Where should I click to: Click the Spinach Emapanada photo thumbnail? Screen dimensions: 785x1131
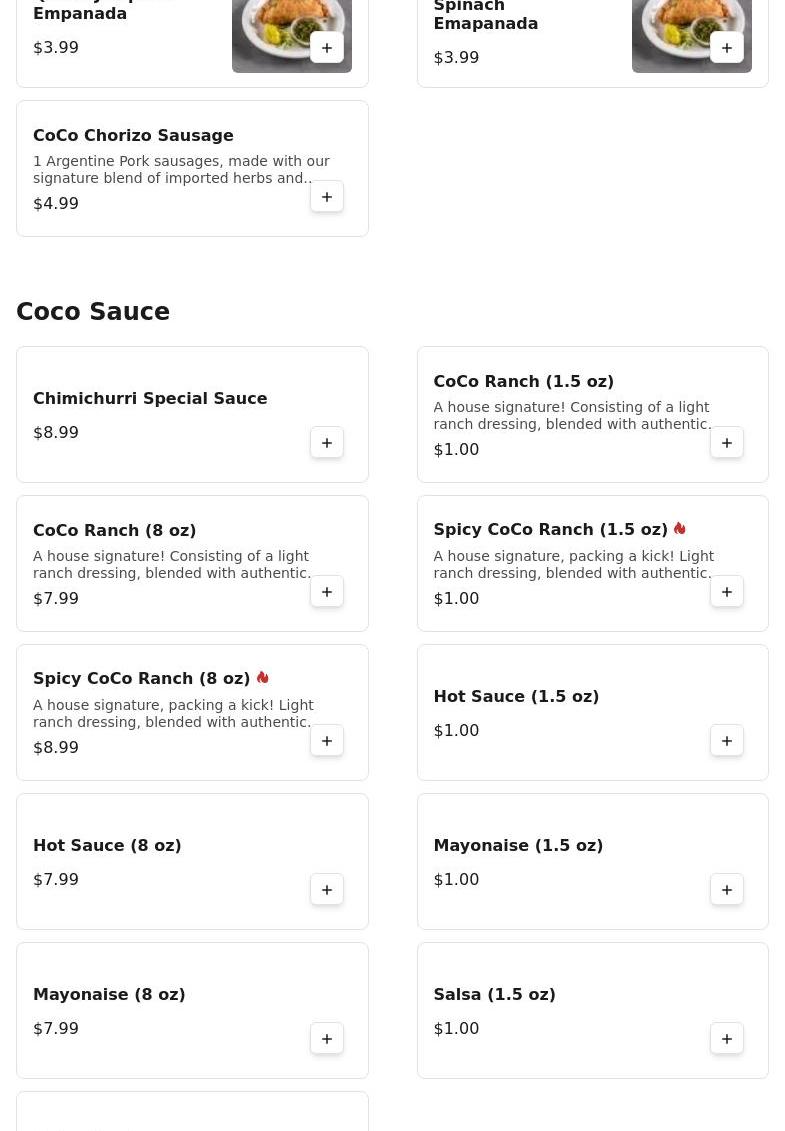tap(680, 30)
